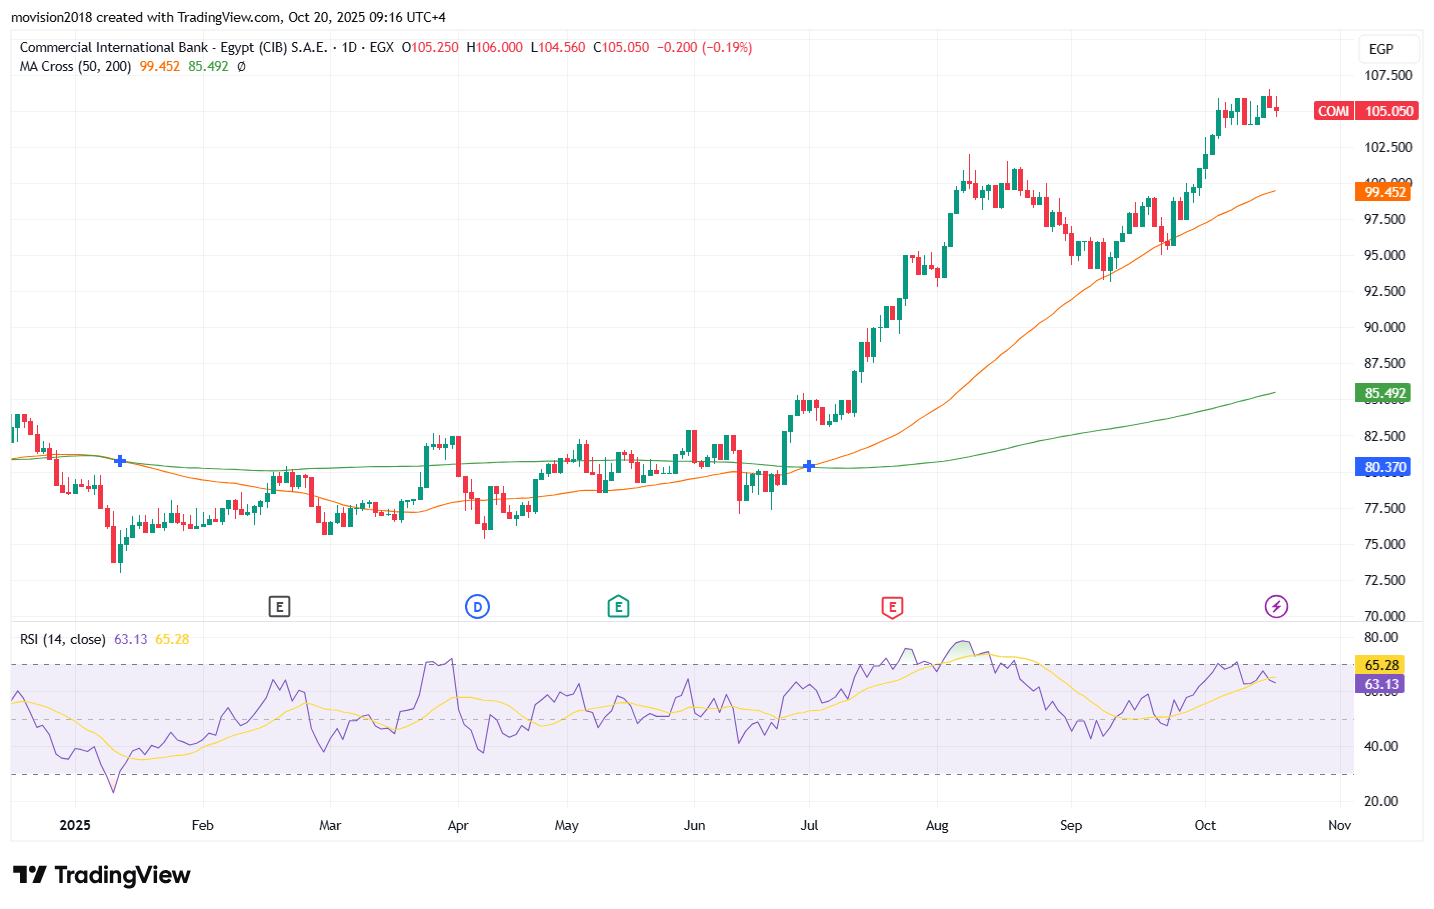Select the red earnings E marker before August

pyautogui.click(x=892, y=607)
